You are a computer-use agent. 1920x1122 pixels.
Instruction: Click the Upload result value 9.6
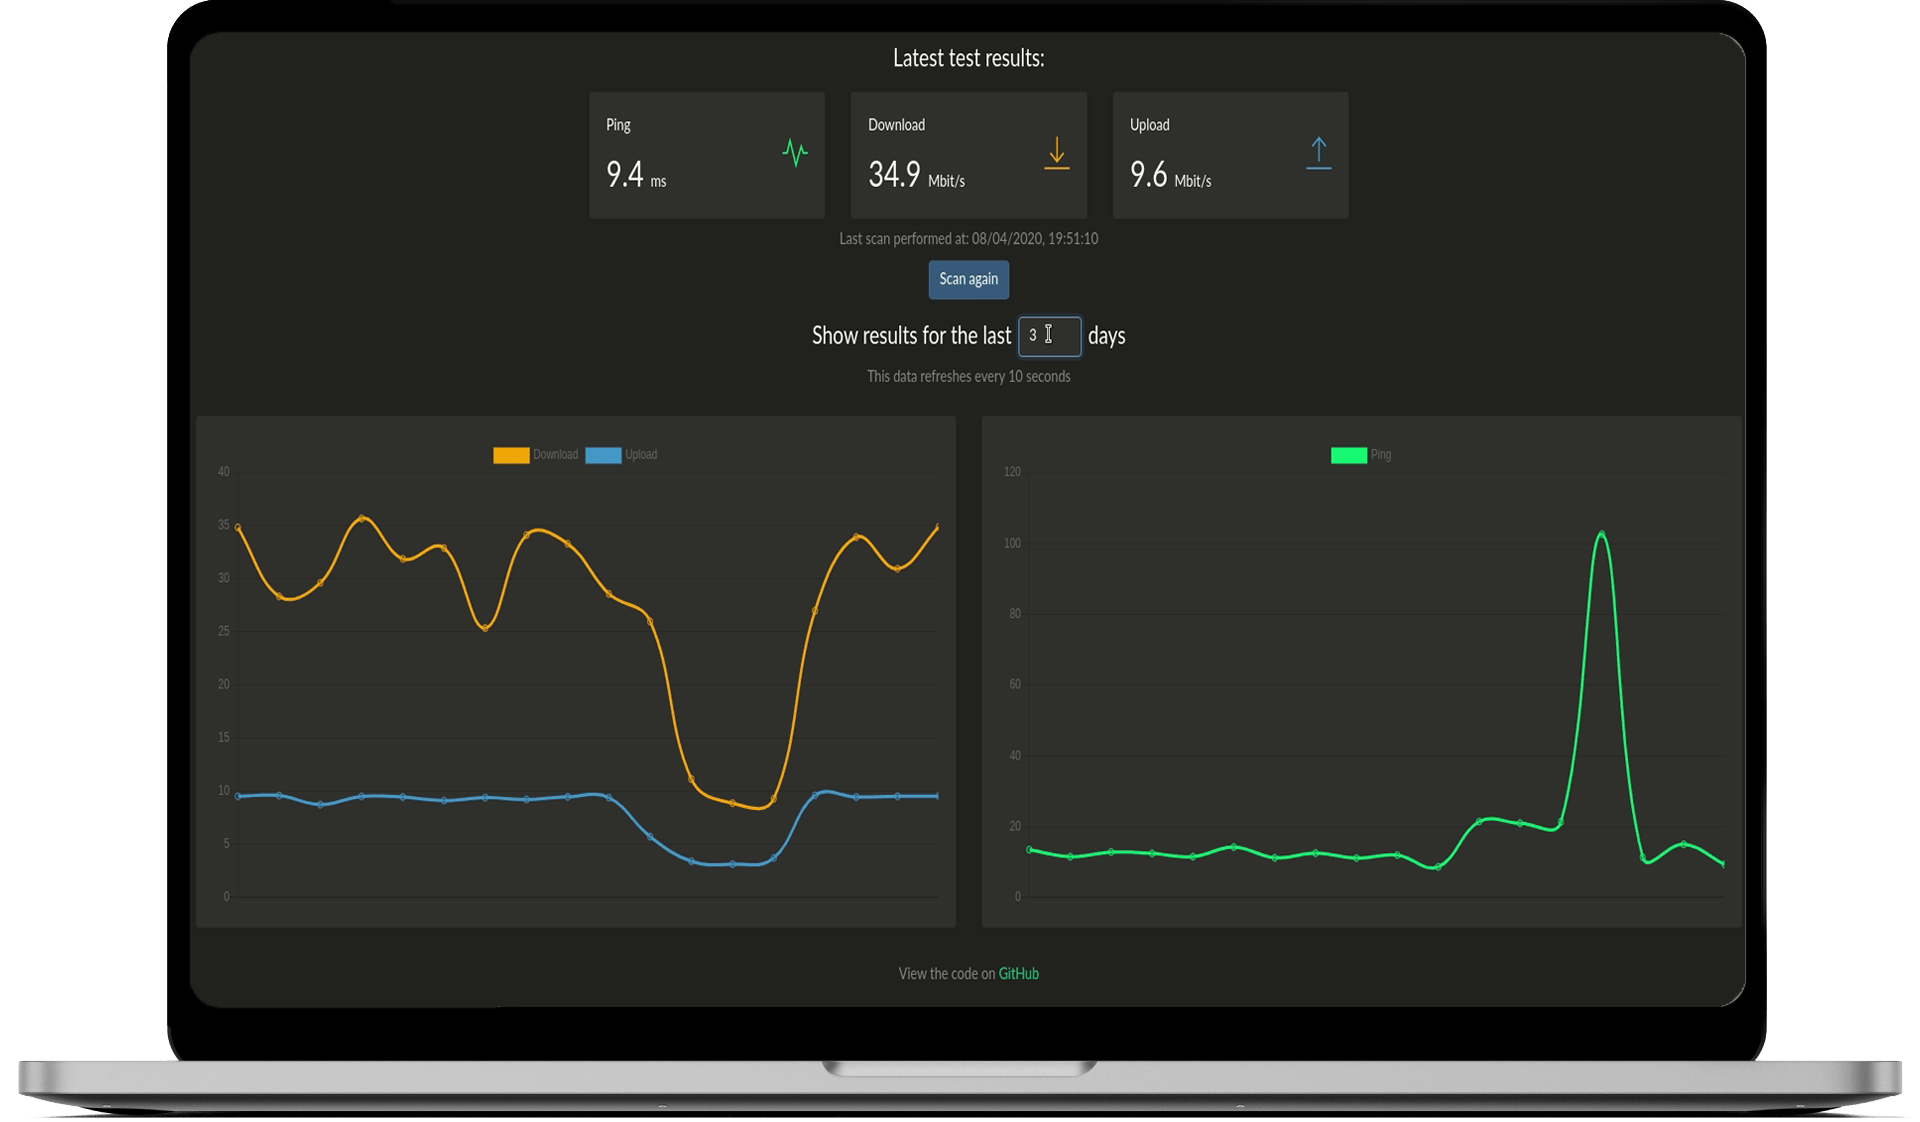click(1148, 175)
